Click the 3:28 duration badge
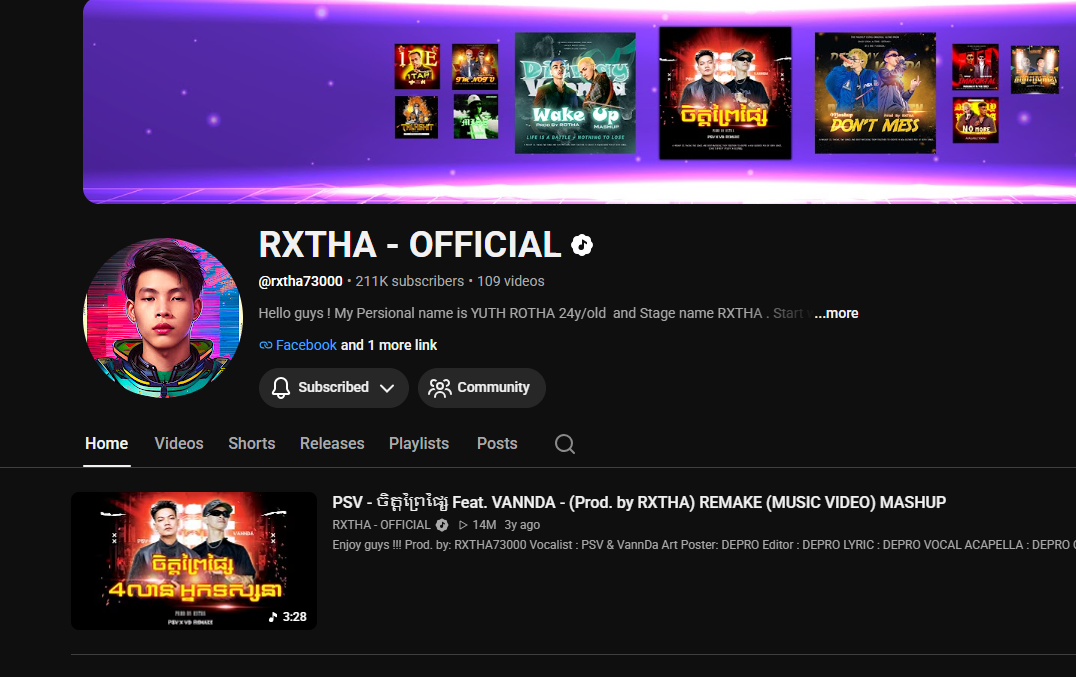The height and width of the screenshot is (677, 1076). [288, 617]
